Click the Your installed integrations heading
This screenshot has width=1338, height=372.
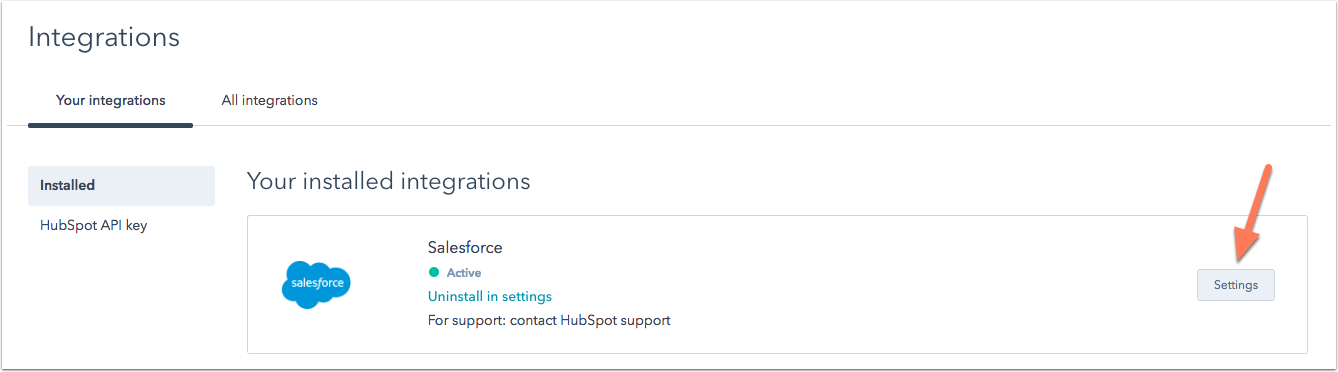(388, 182)
